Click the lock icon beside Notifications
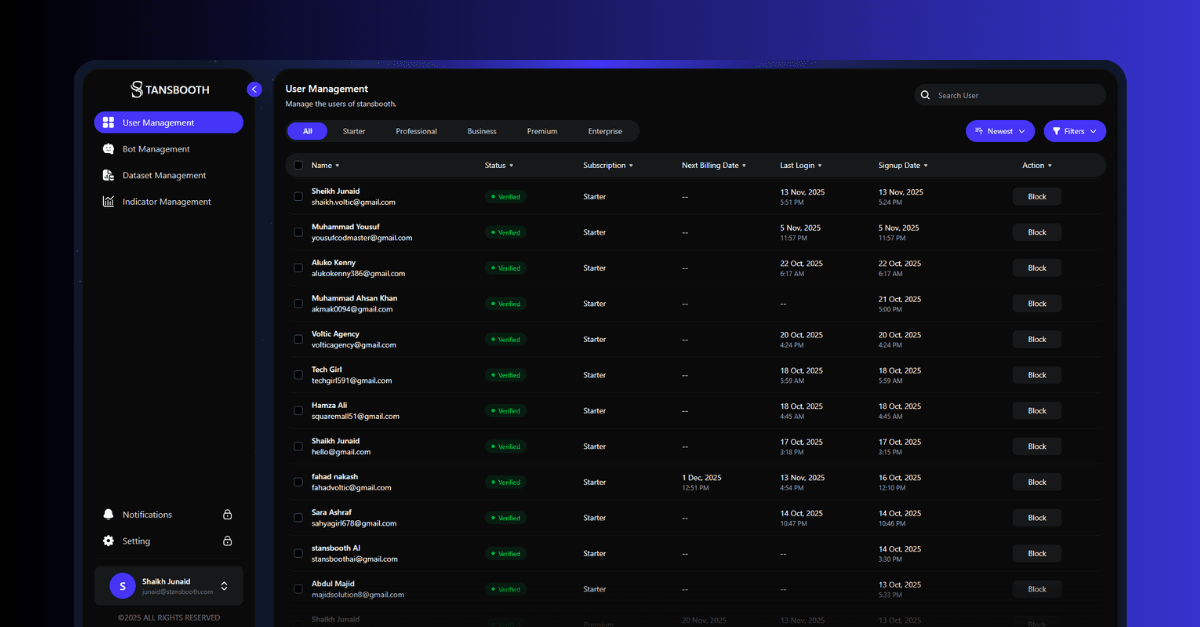Viewport: 1200px width, 627px height. [x=227, y=514]
